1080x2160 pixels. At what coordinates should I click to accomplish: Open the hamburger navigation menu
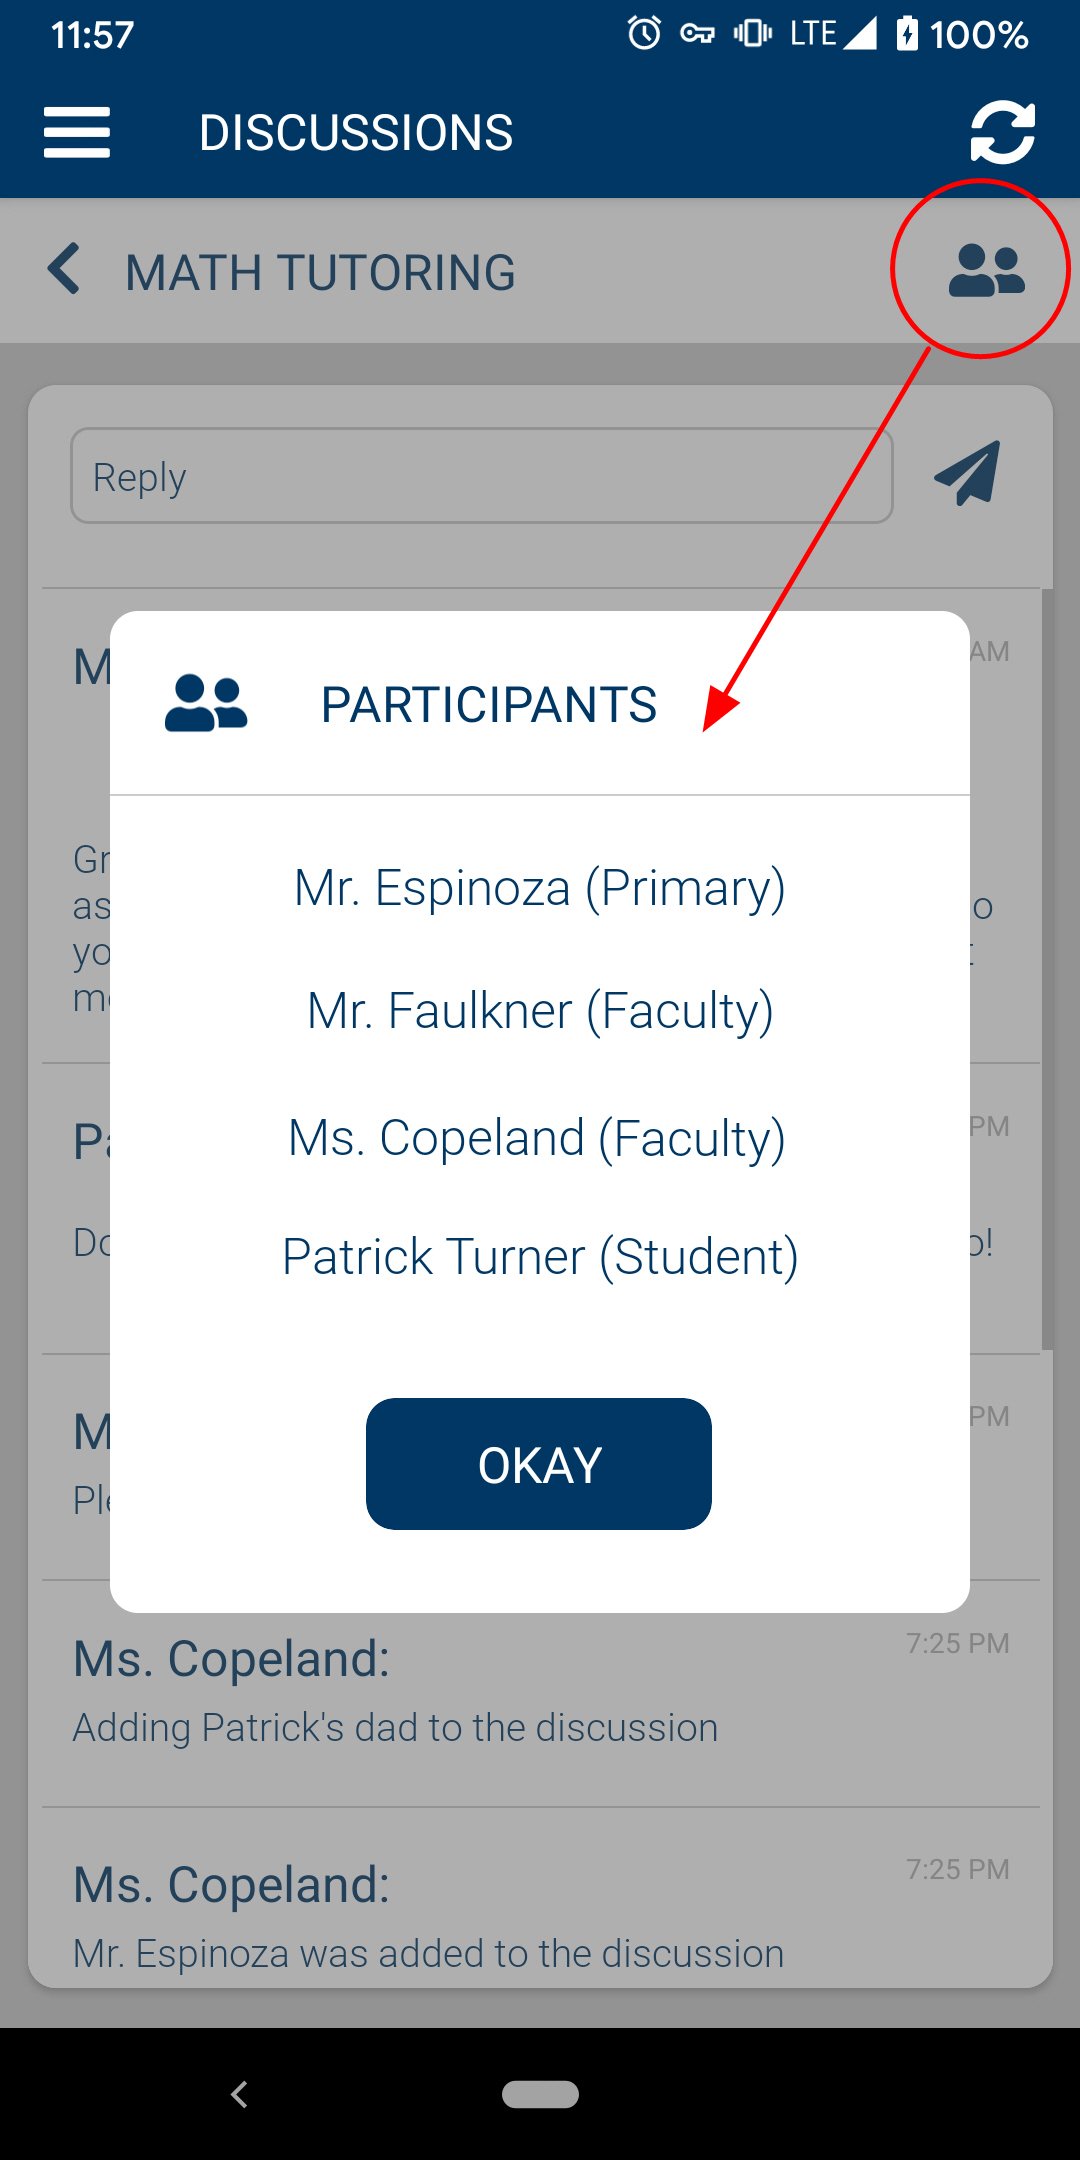77,133
